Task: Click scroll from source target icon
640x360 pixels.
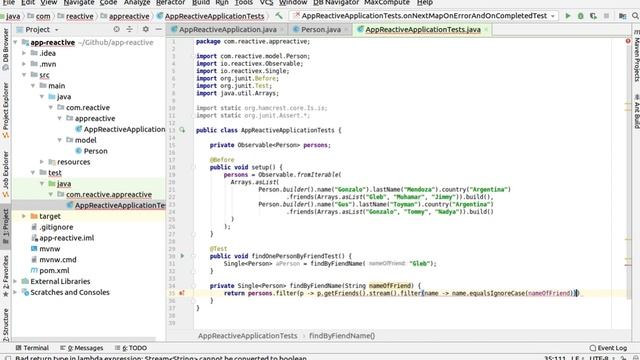Action: [x=117, y=29]
